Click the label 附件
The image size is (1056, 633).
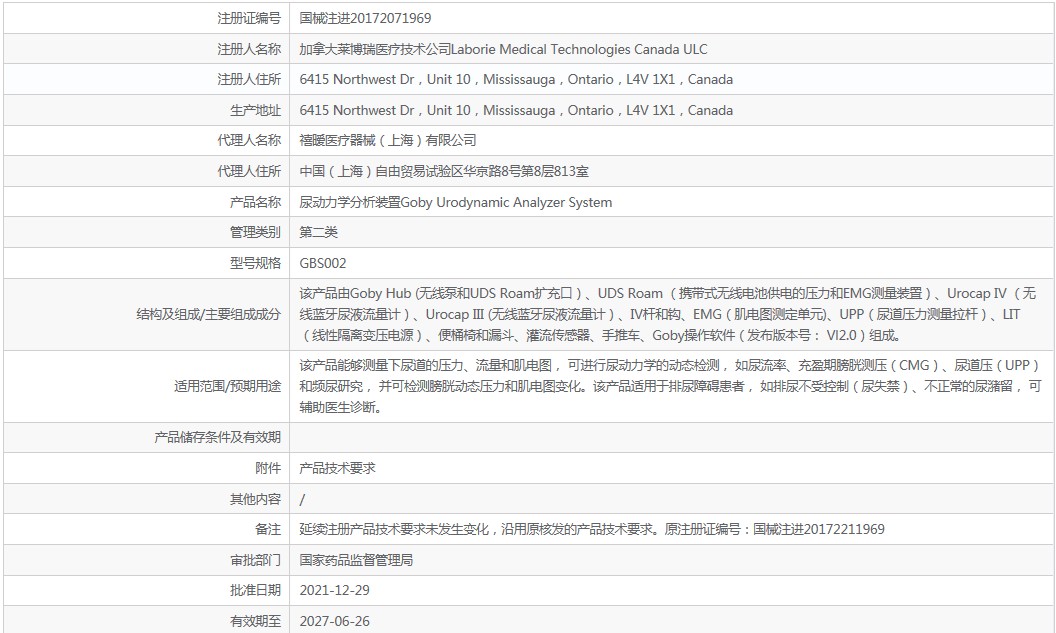pos(268,468)
